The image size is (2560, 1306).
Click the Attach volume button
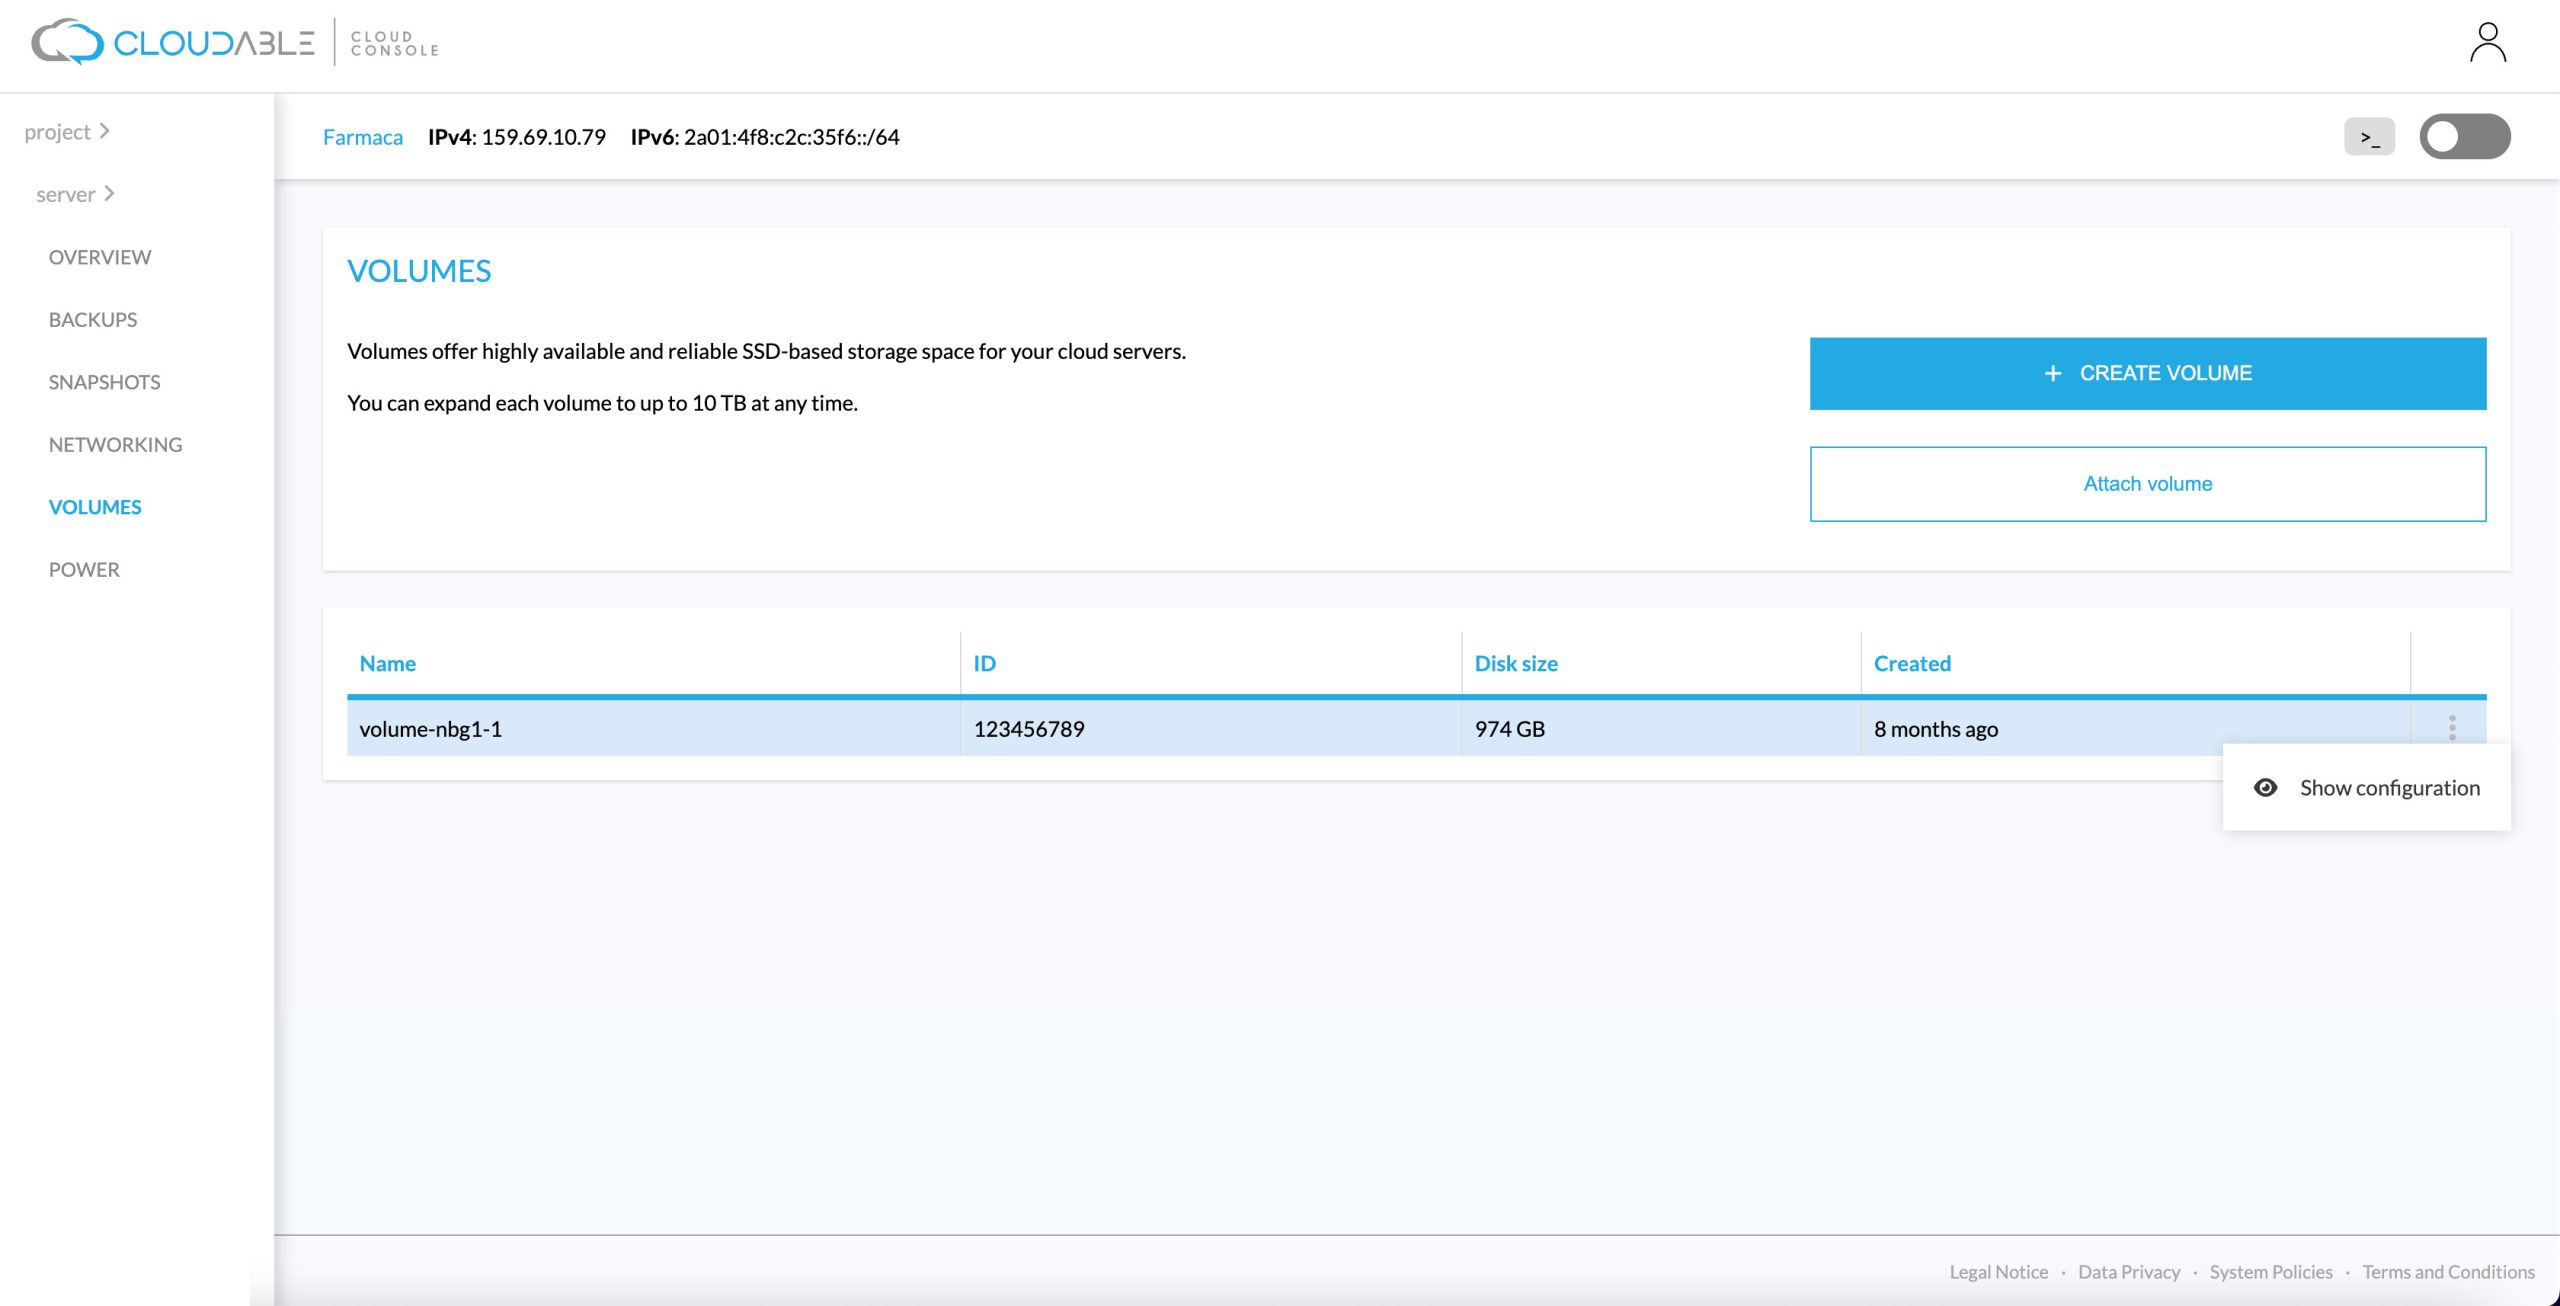tap(2147, 484)
